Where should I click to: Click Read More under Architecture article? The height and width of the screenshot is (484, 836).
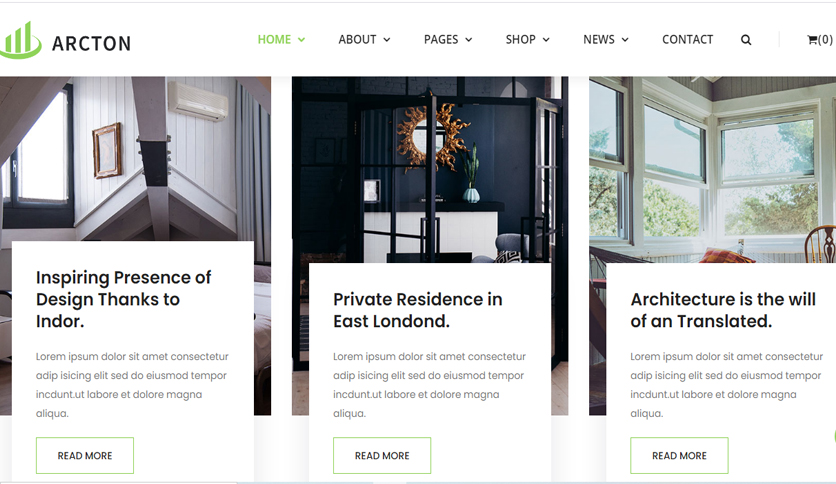[x=679, y=456]
